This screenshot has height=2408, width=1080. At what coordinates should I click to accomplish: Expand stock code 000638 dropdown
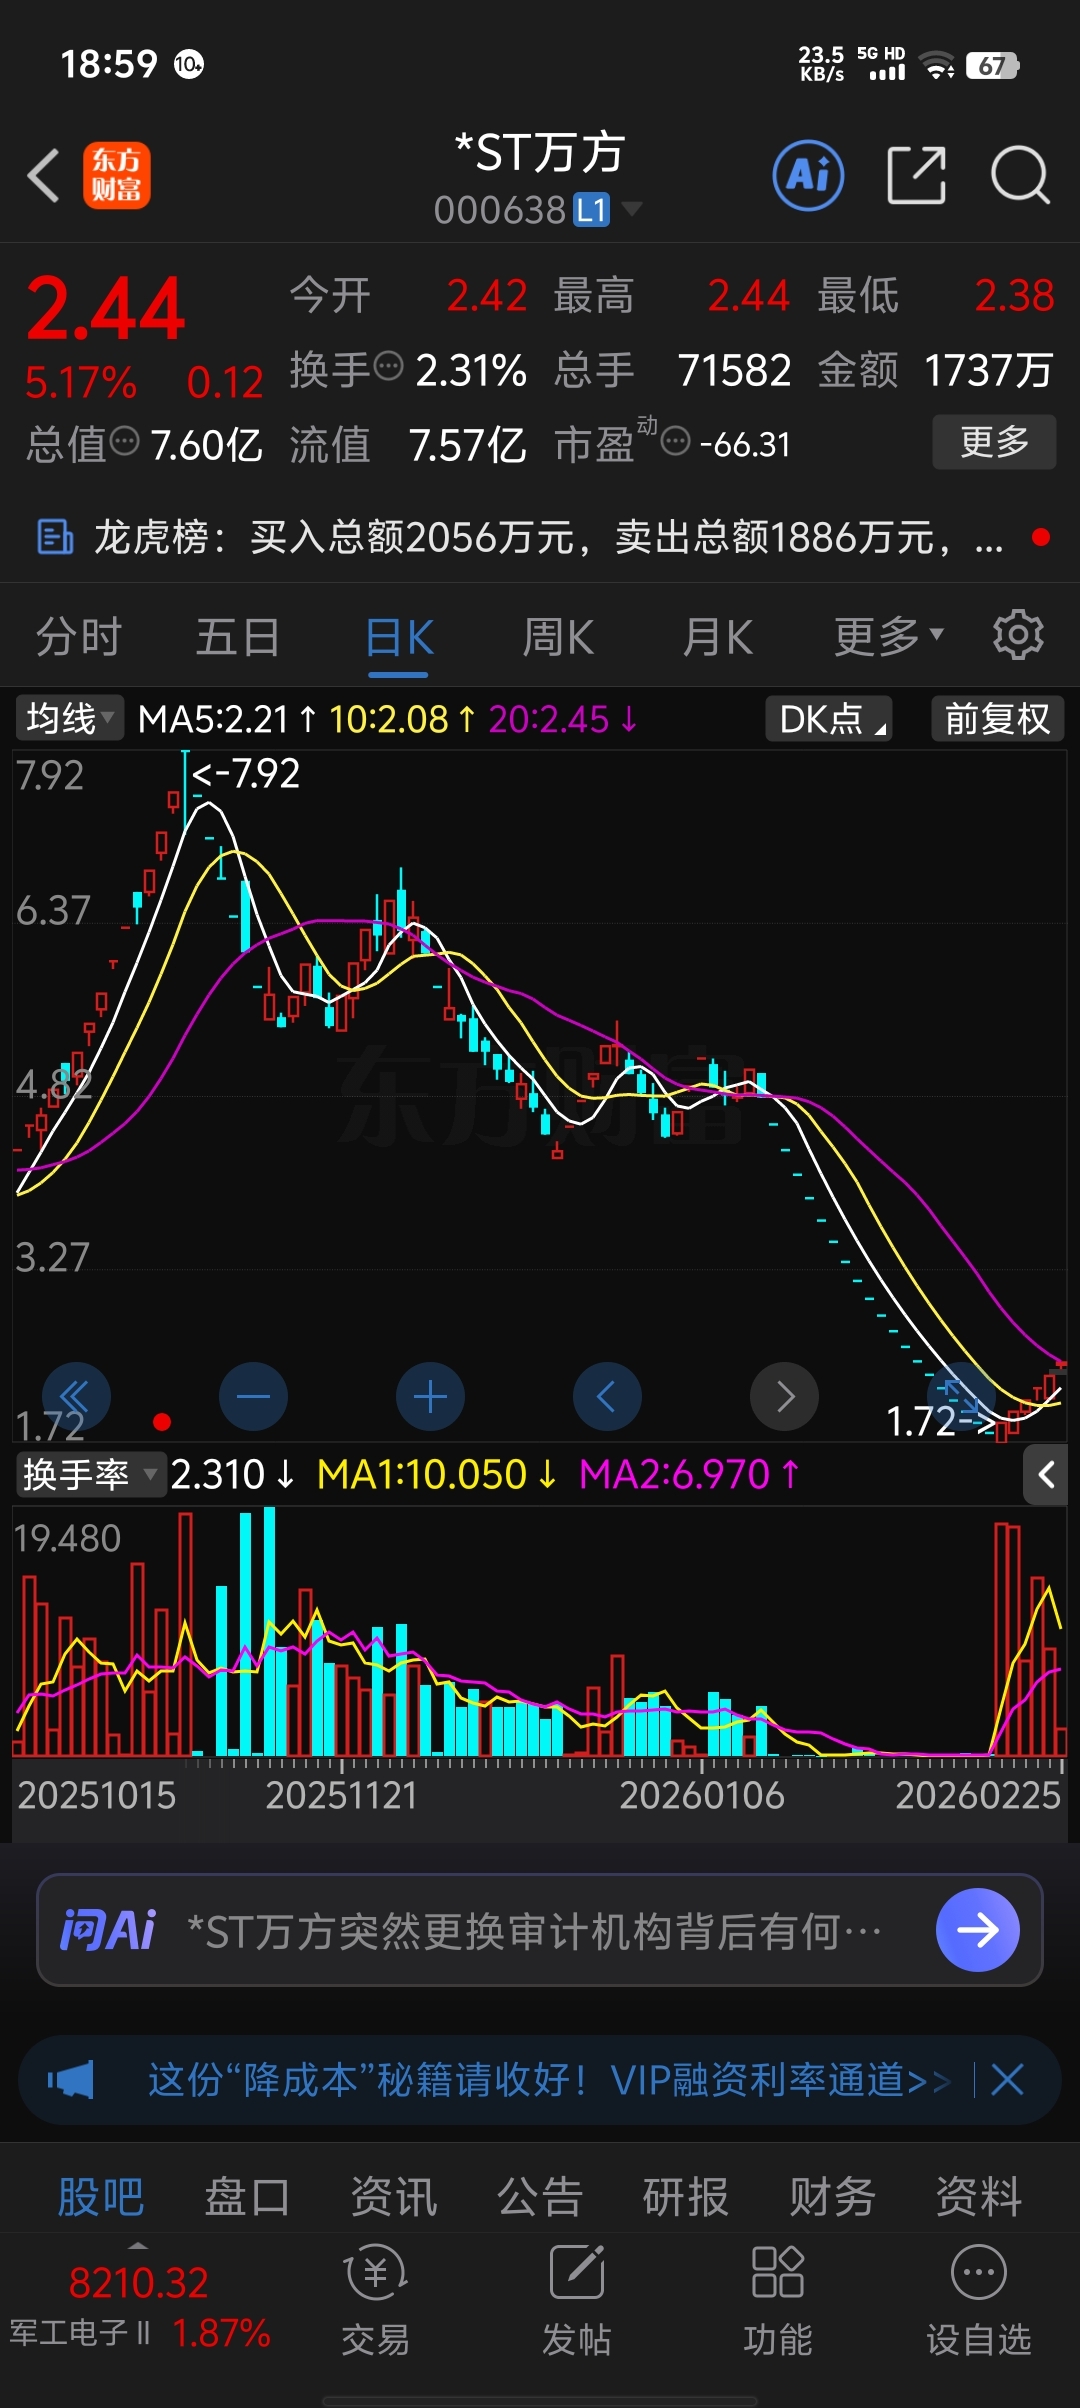[631, 209]
